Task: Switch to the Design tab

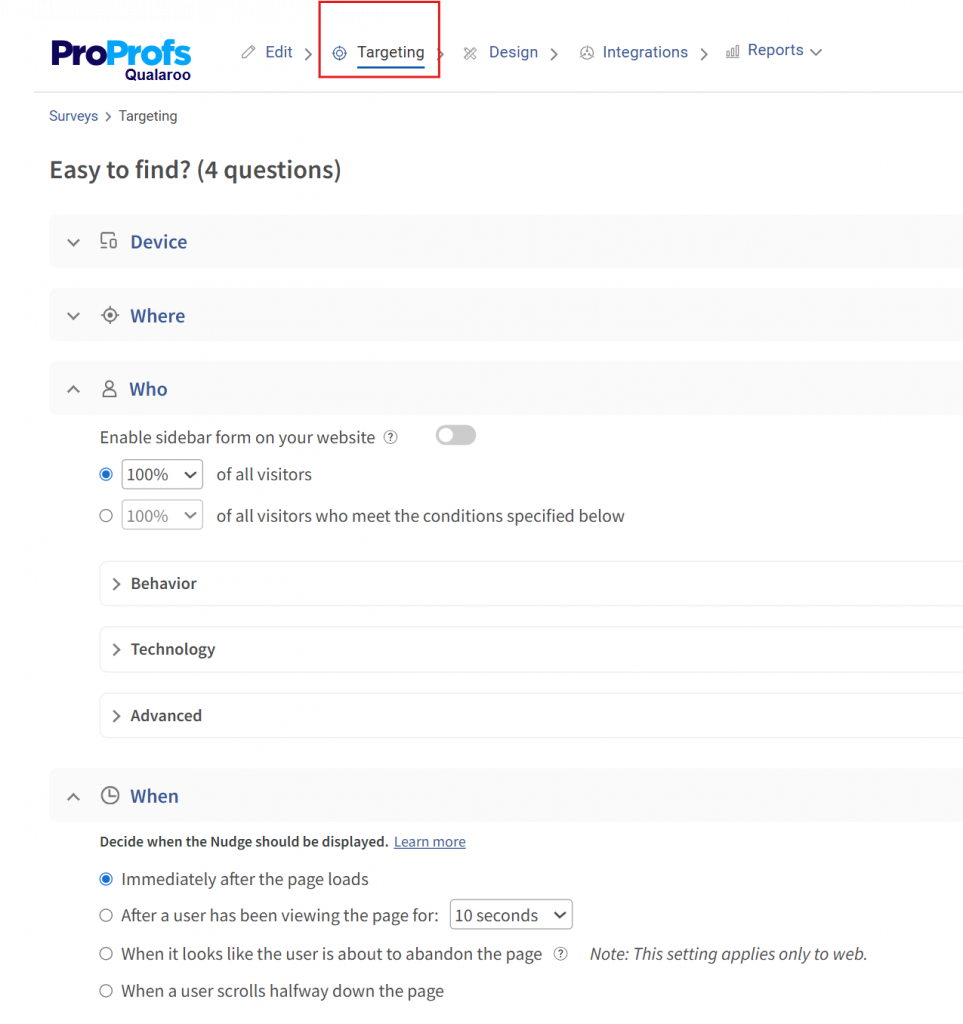Action: [x=513, y=51]
